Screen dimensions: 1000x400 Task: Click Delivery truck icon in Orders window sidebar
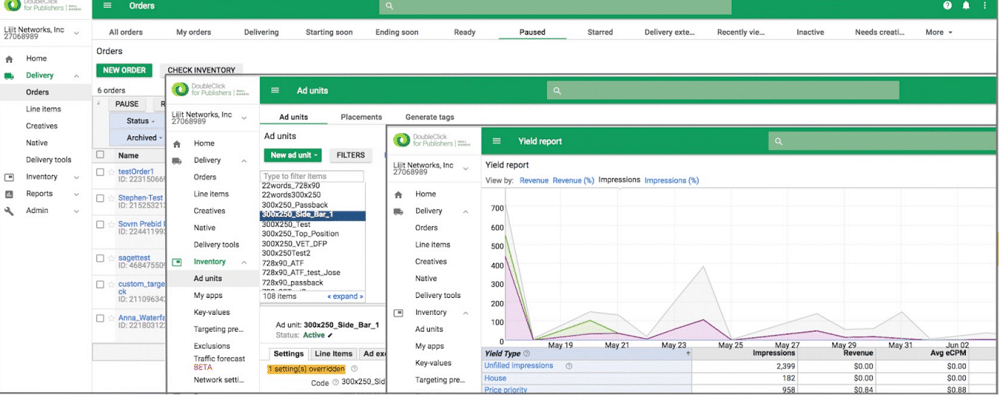click(x=9, y=76)
